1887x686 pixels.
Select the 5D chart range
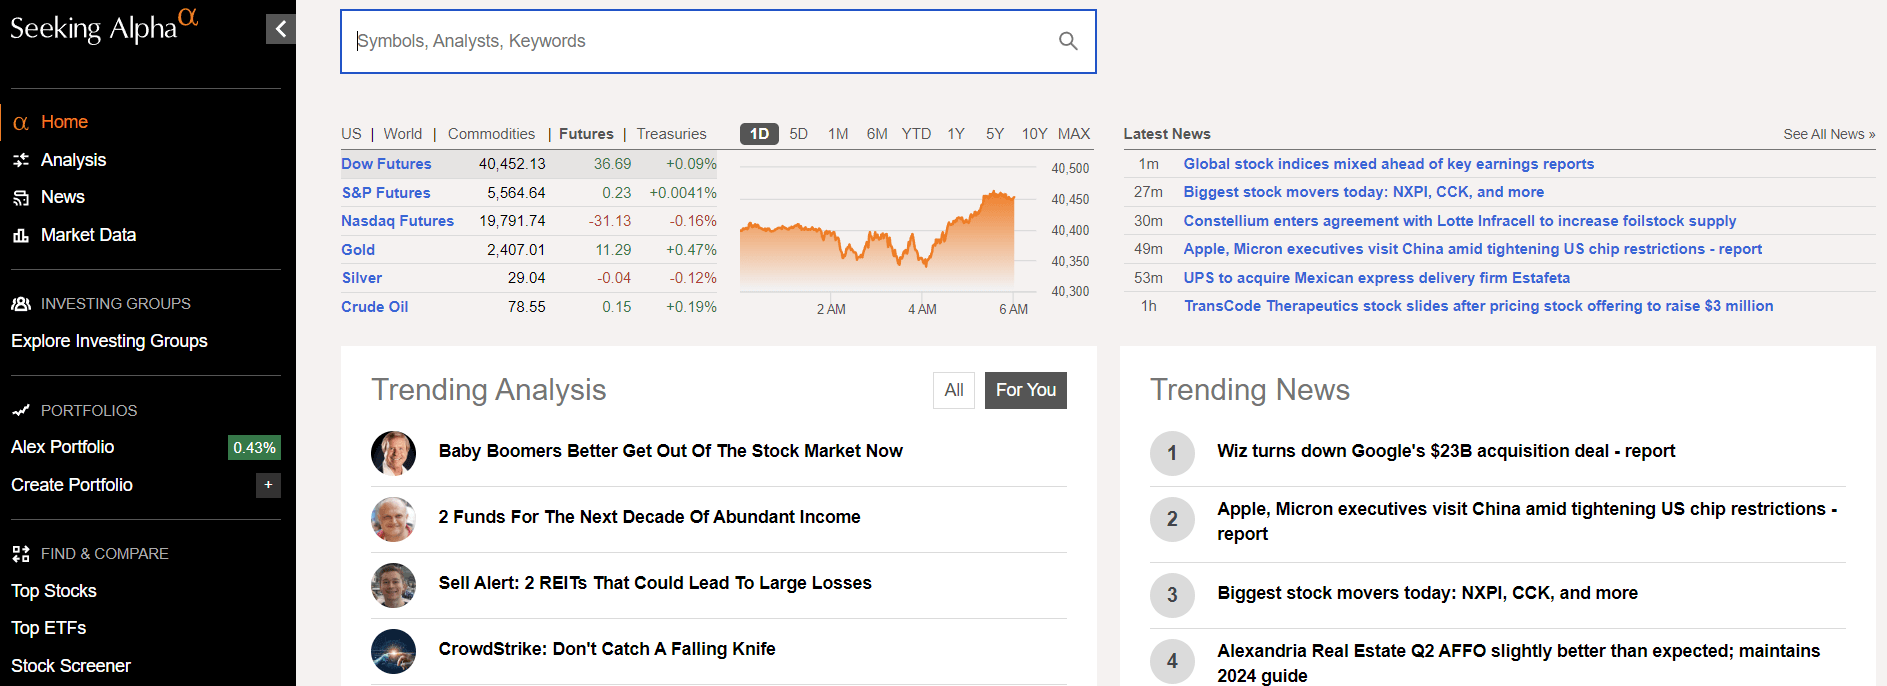[798, 134]
